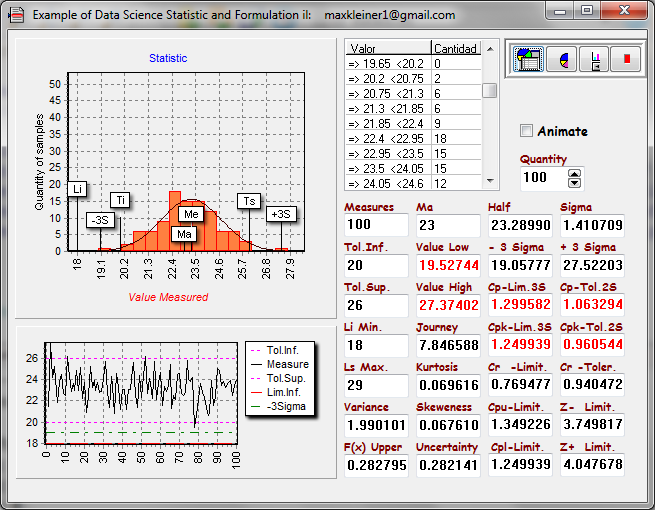Image resolution: width=655 pixels, height=510 pixels.
Task: Open the application icon in title bar
Action: [x=16, y=15]
